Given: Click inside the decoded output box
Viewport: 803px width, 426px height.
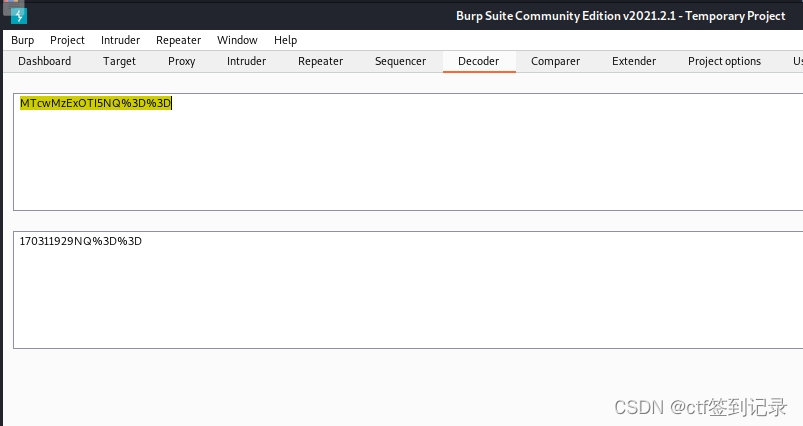Looking at the screenshot, I should pos(408,290).
